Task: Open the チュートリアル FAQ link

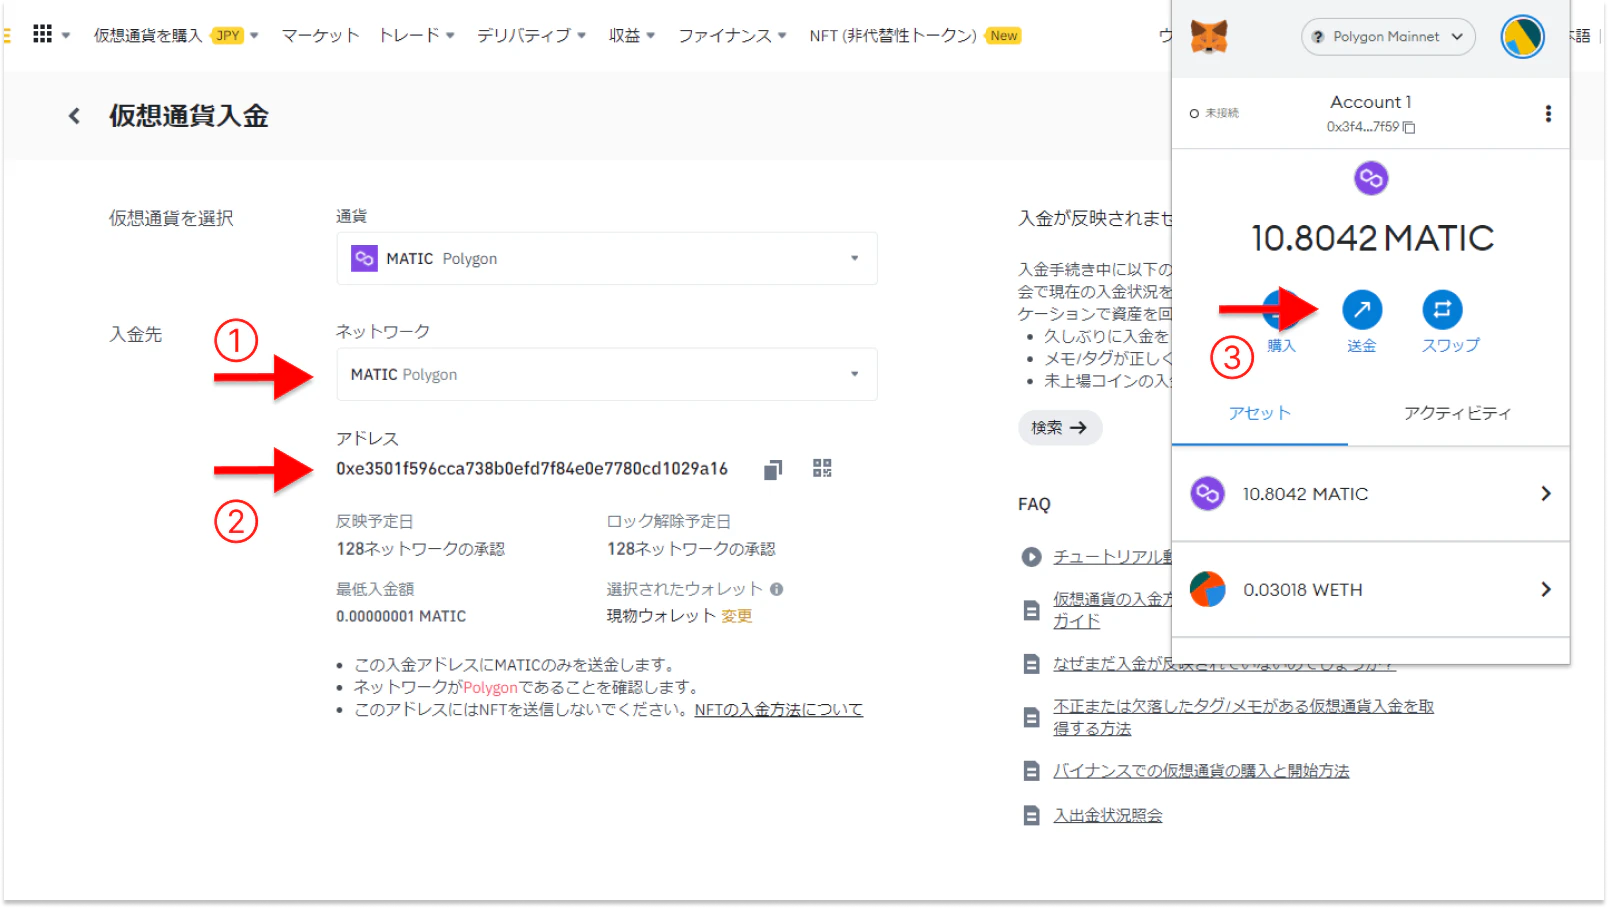Action: click(1112, 557)
